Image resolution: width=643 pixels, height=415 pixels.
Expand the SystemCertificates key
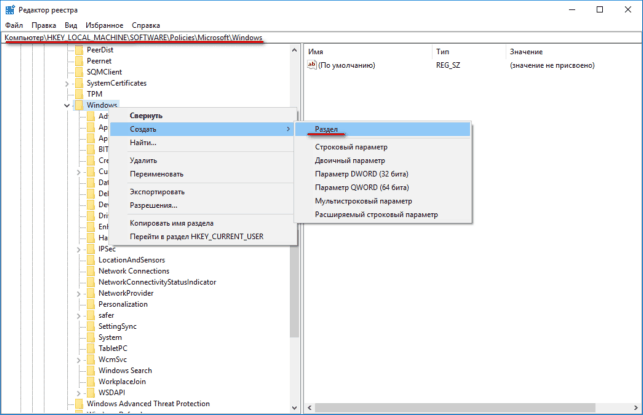coord(67,84)
